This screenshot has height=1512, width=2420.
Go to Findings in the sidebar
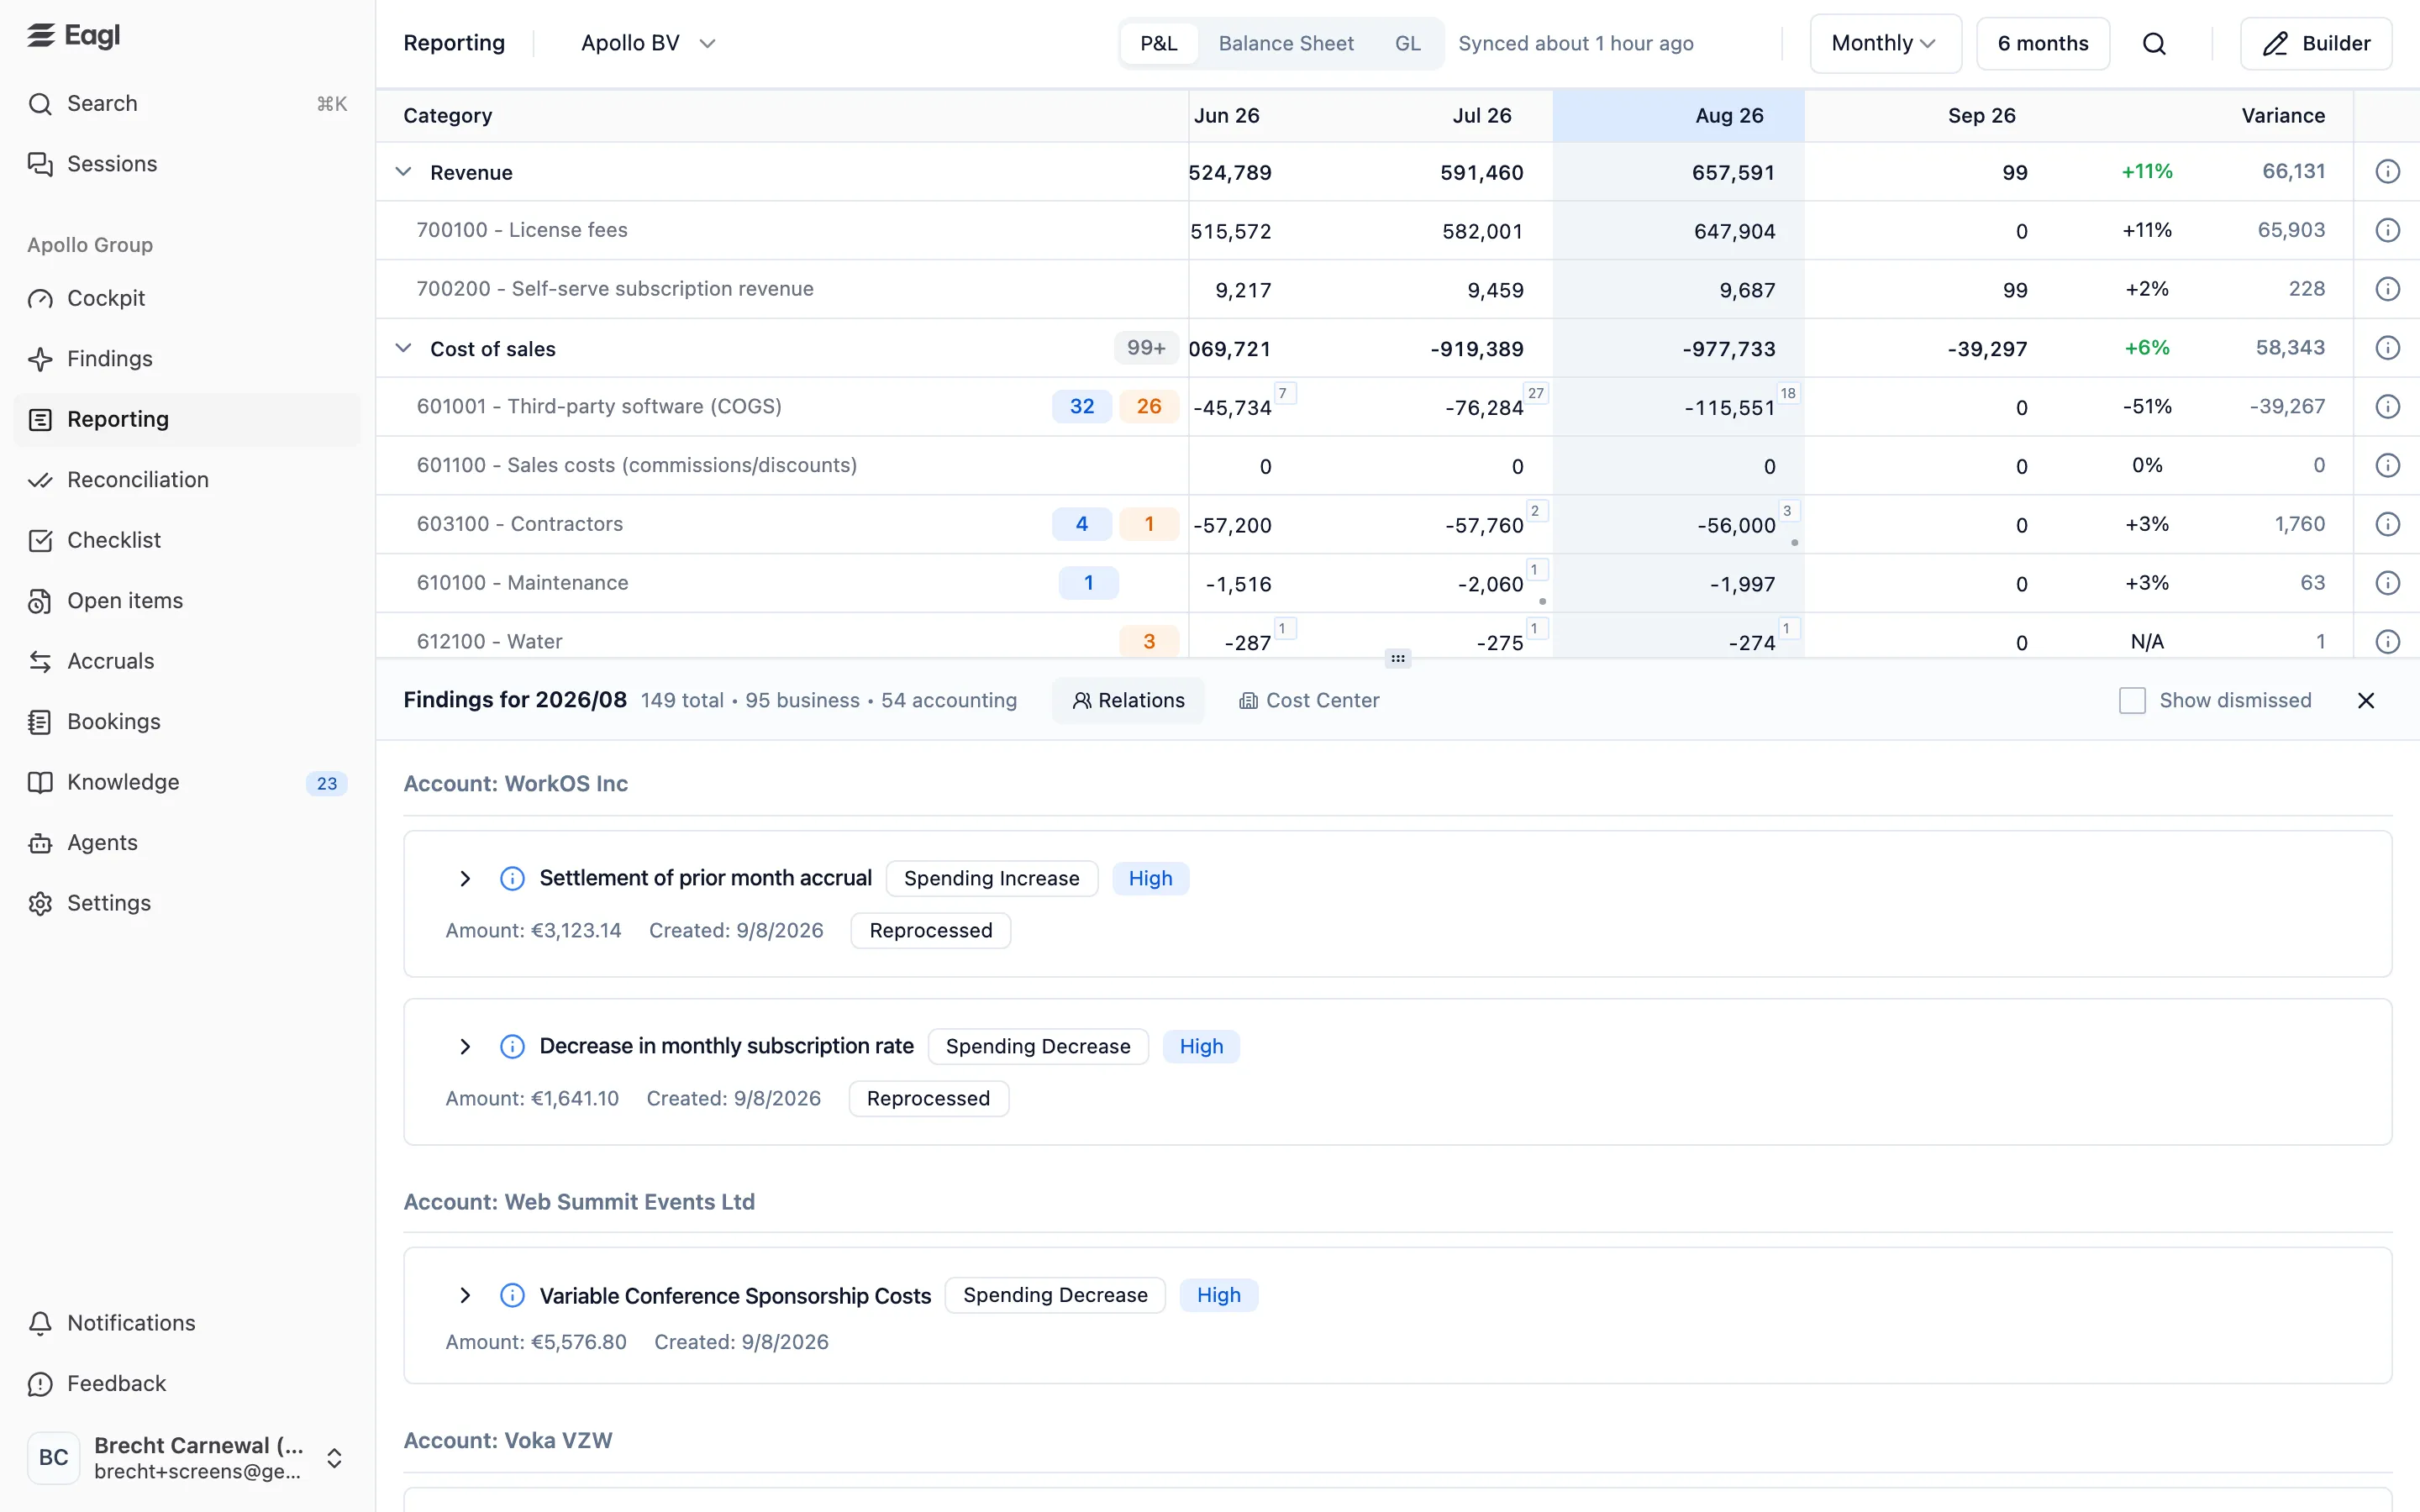pos(187,359)
